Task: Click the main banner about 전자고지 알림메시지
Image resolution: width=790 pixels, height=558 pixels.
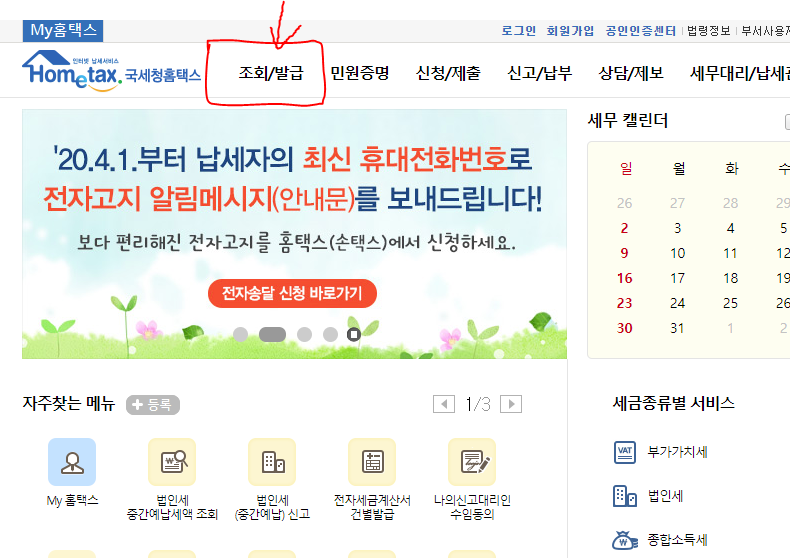Action: tap(294, 234)
